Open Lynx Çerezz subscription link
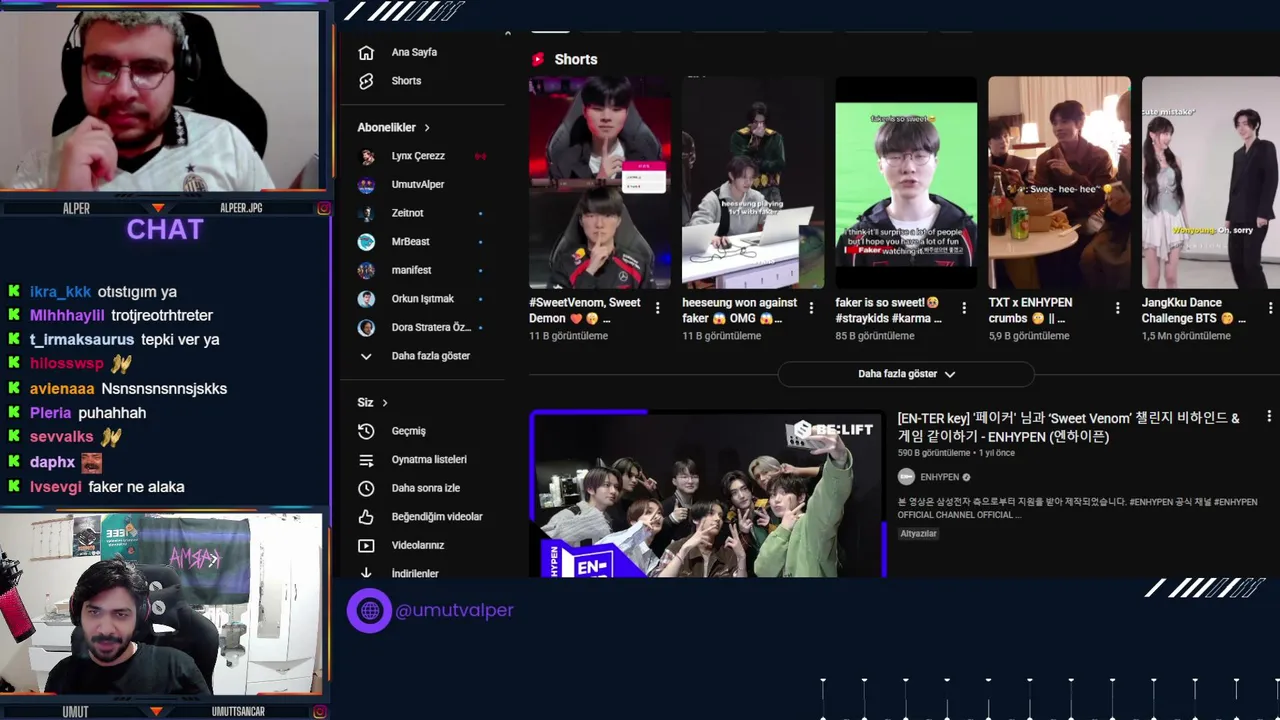1280x720 pixels. [418, 156]
